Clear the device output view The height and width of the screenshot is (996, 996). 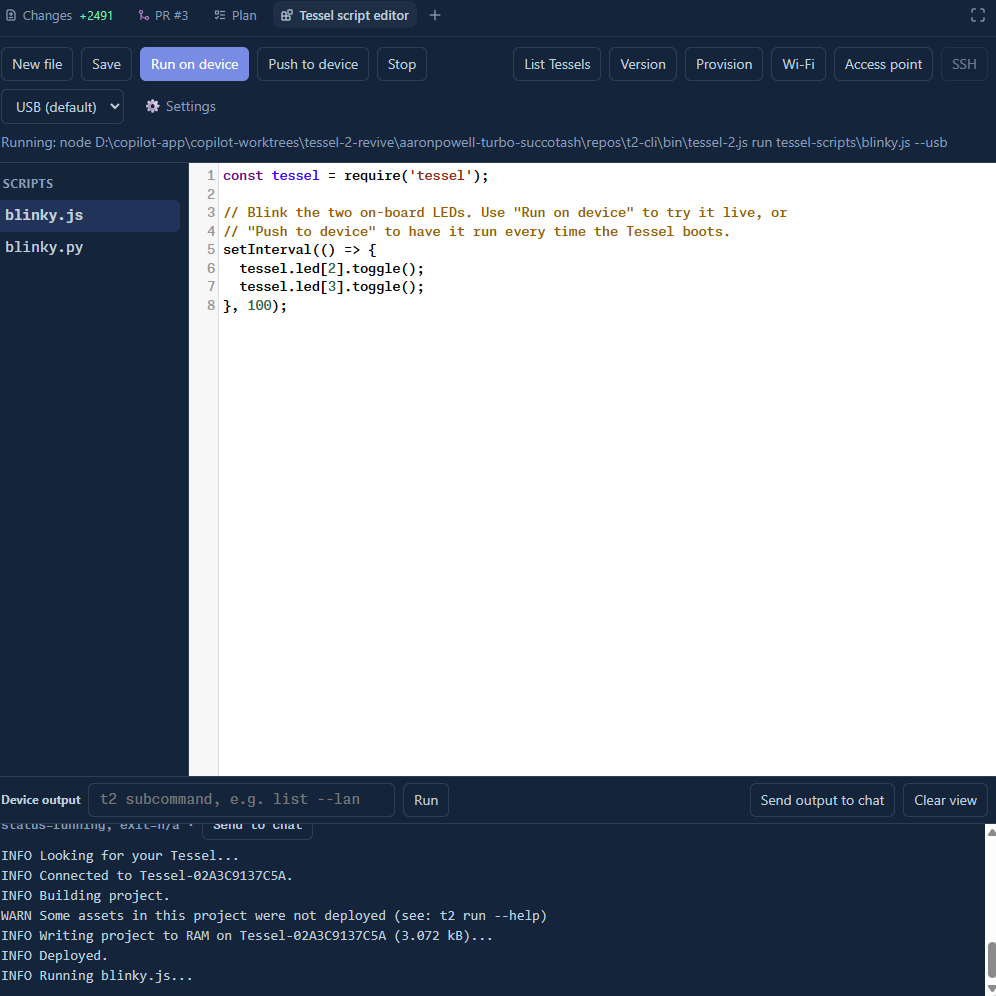pyautogui.click(x=945, y=800)
